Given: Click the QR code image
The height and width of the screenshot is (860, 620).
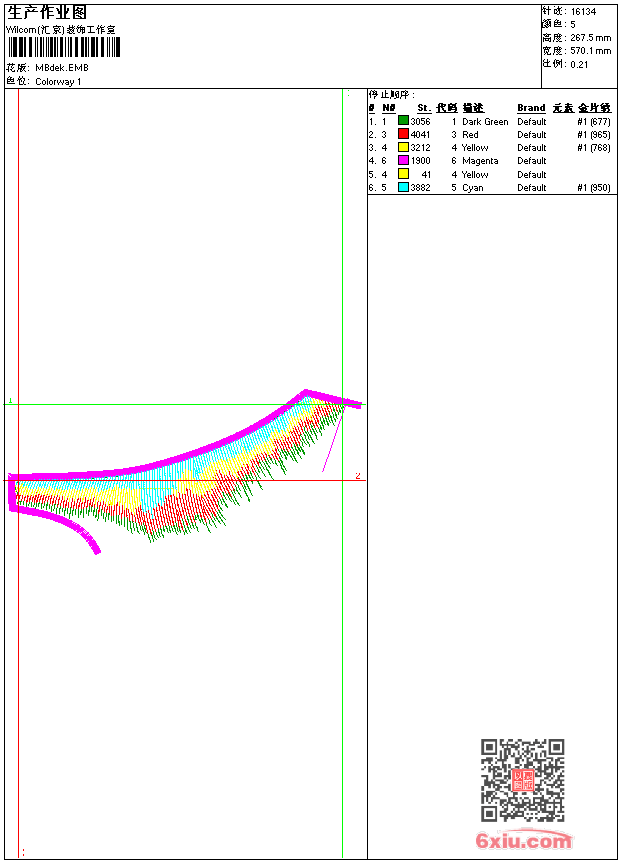Looking at the screenshot, I should [522, 780].
